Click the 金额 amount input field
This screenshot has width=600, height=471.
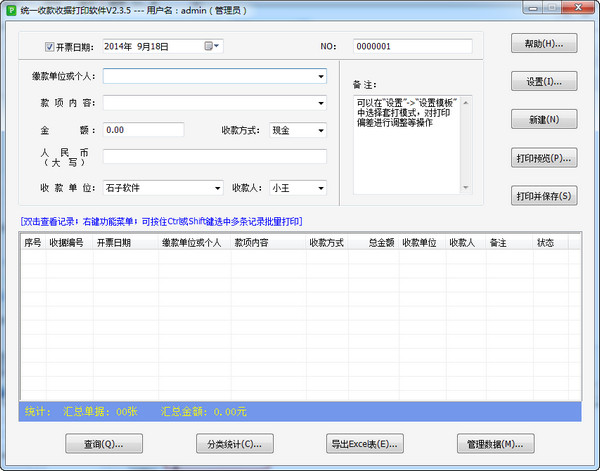click(x=143, y=130)
